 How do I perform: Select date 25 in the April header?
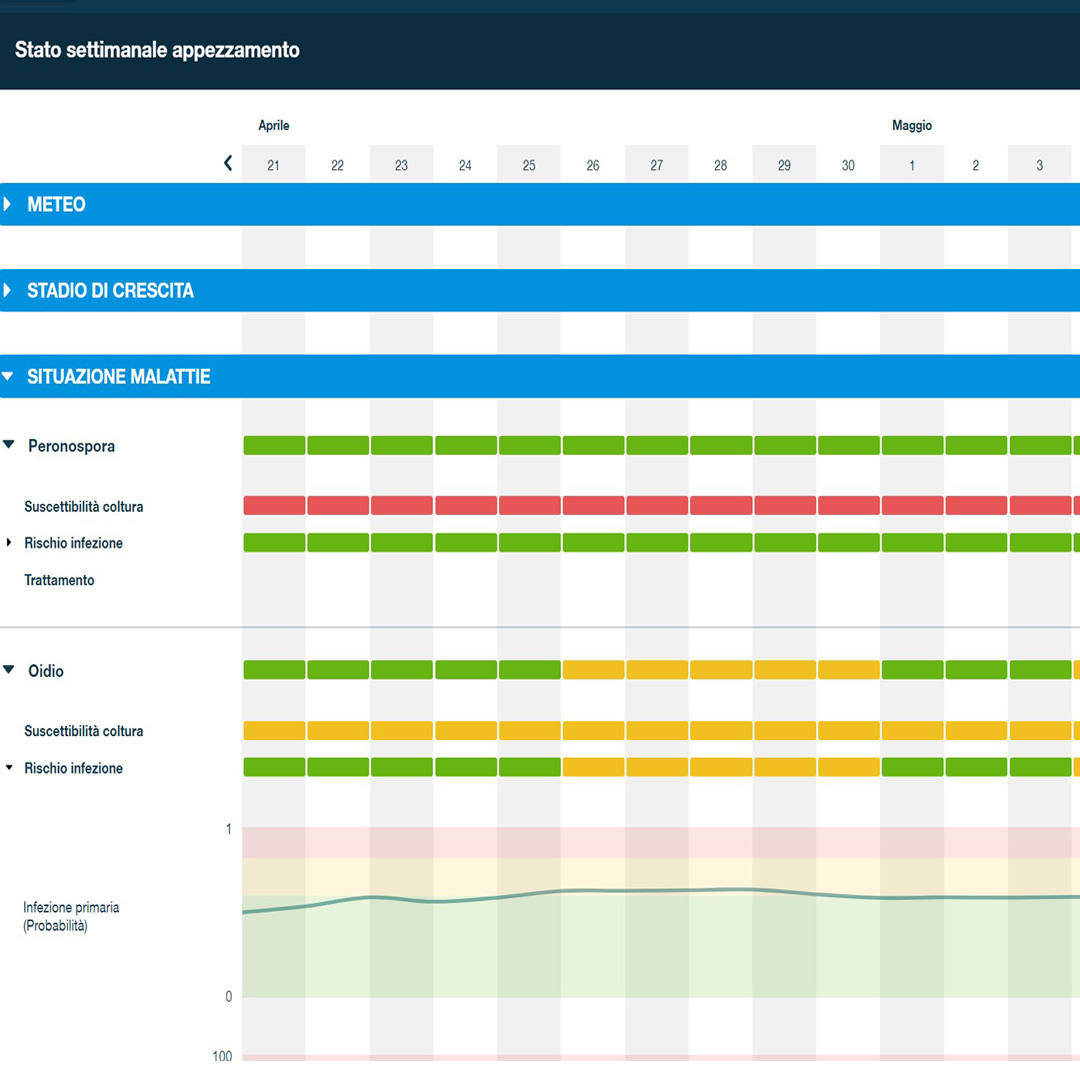click(529, 166)
